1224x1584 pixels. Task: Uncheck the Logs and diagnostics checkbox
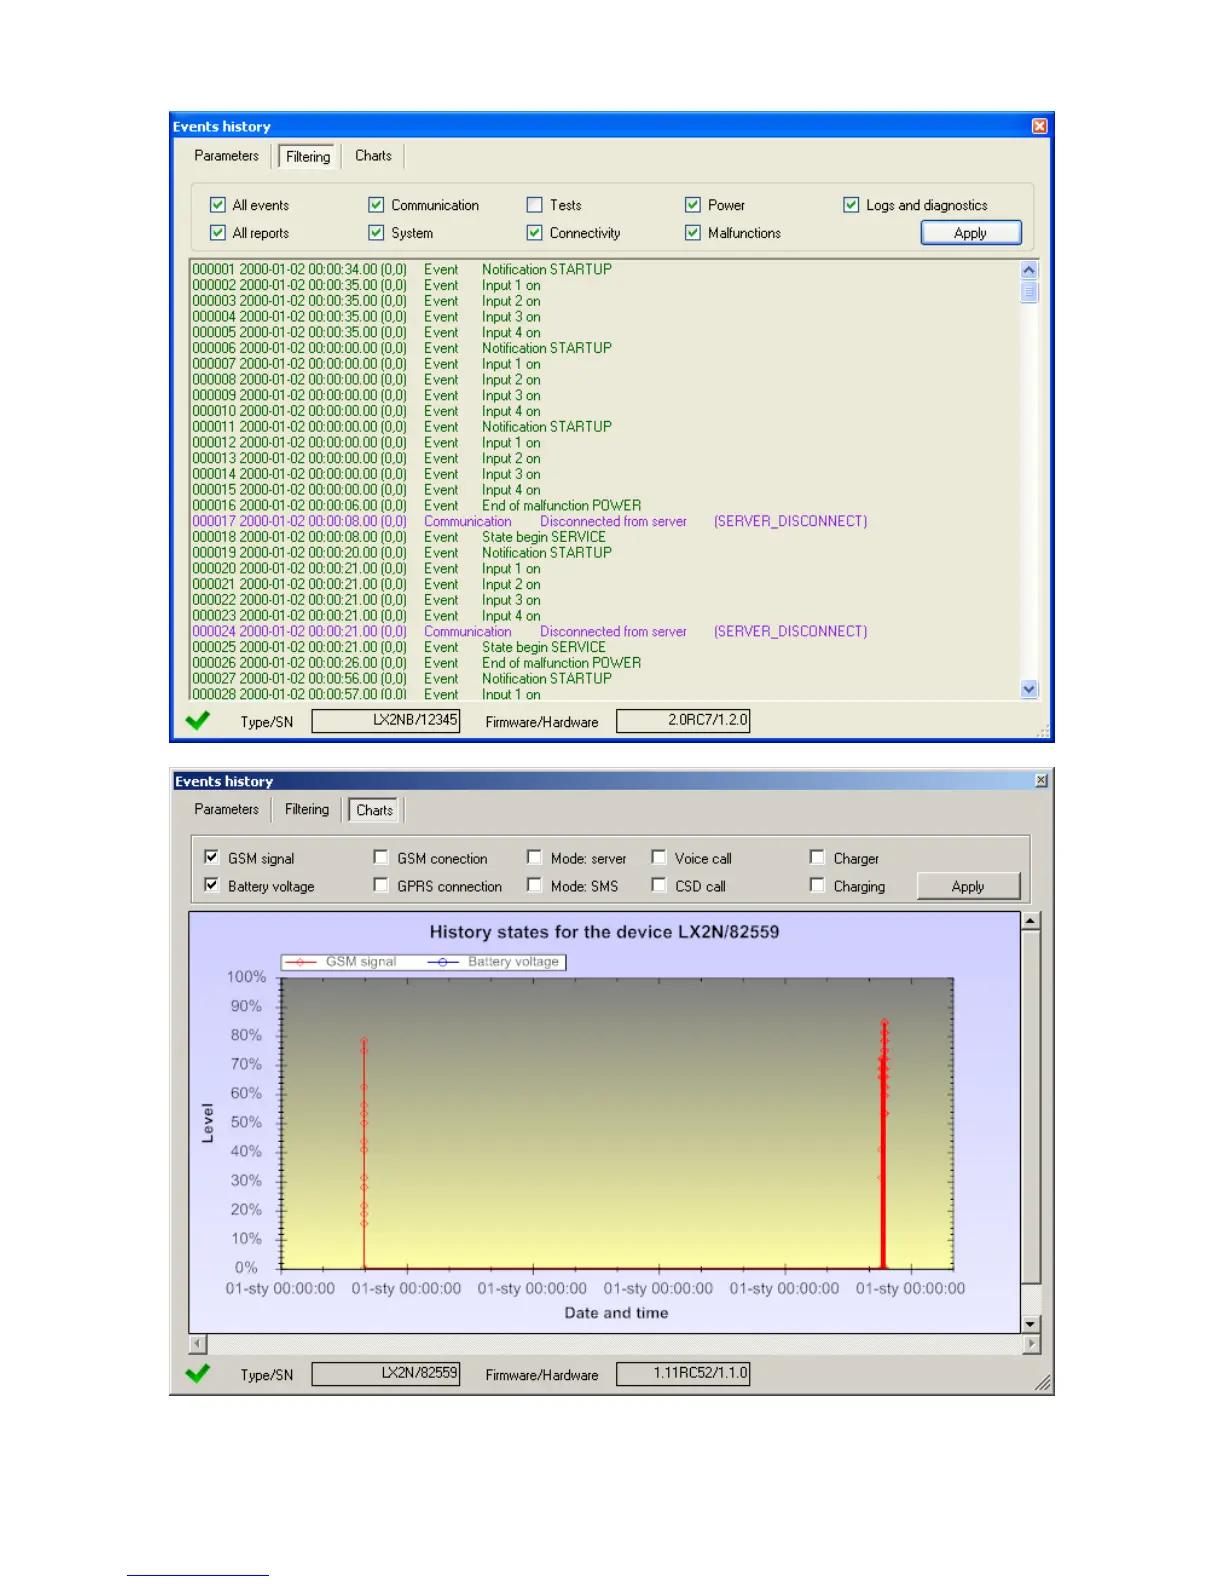[x=851, y=205]
